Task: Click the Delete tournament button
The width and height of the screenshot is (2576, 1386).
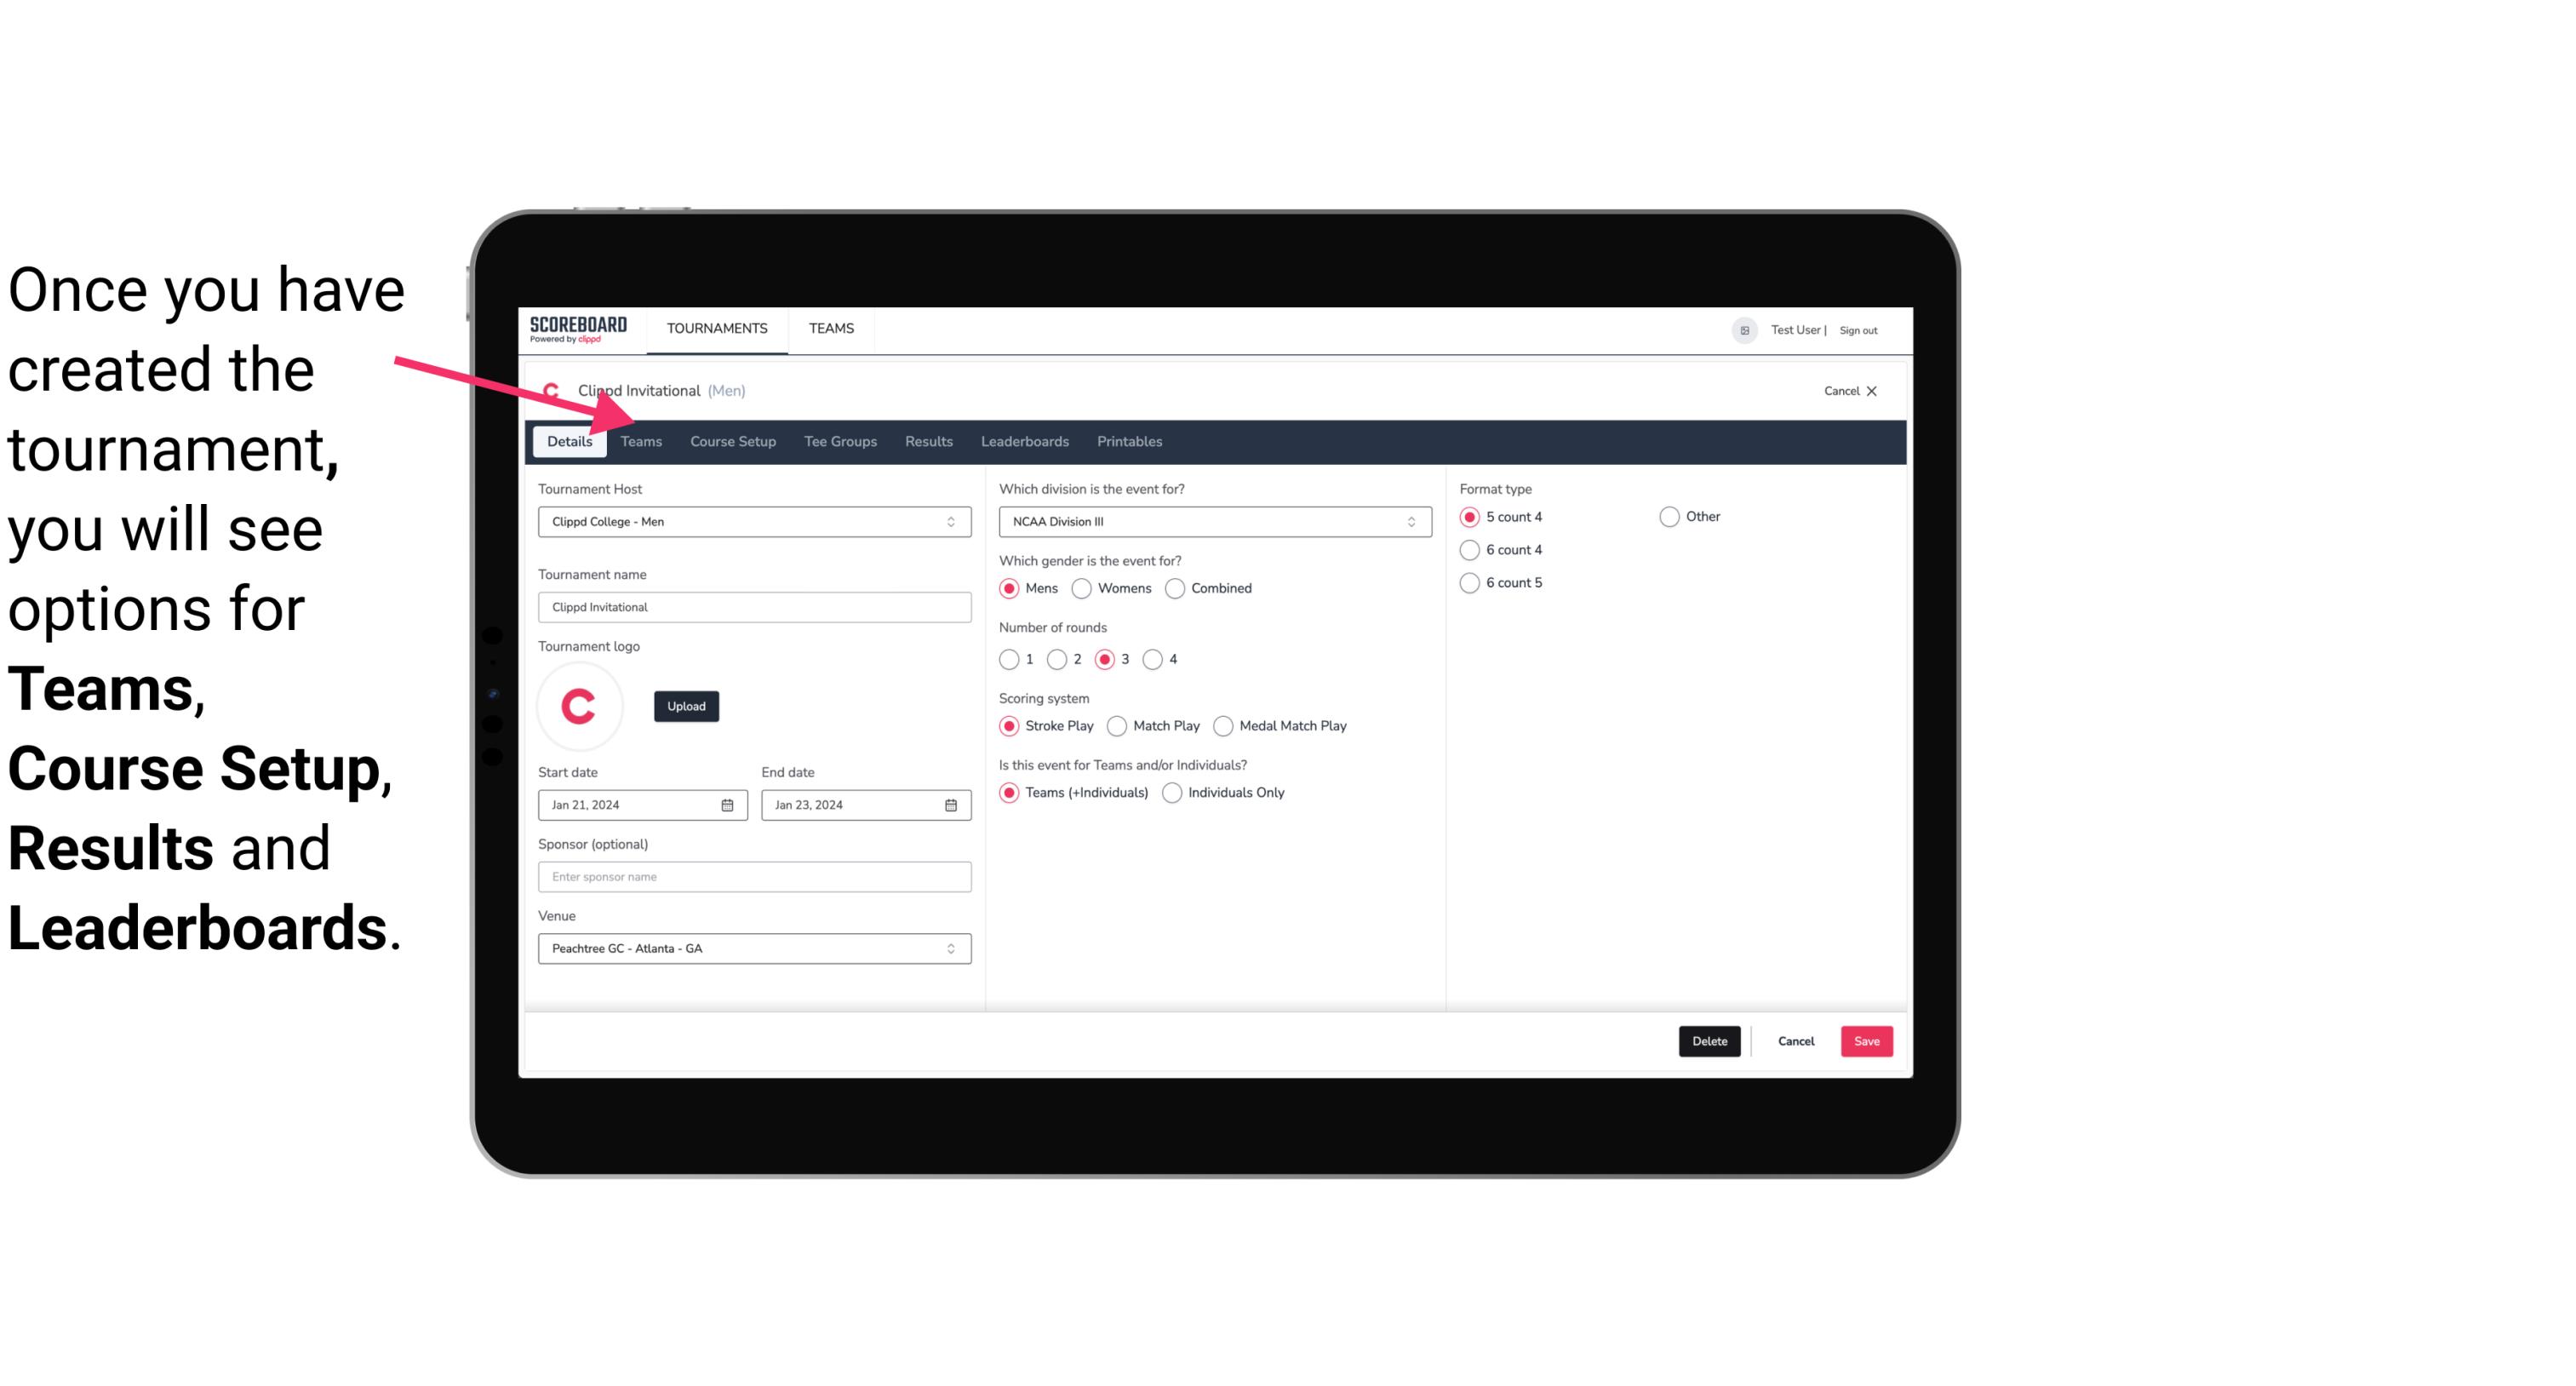Action: [1709, 1041]
